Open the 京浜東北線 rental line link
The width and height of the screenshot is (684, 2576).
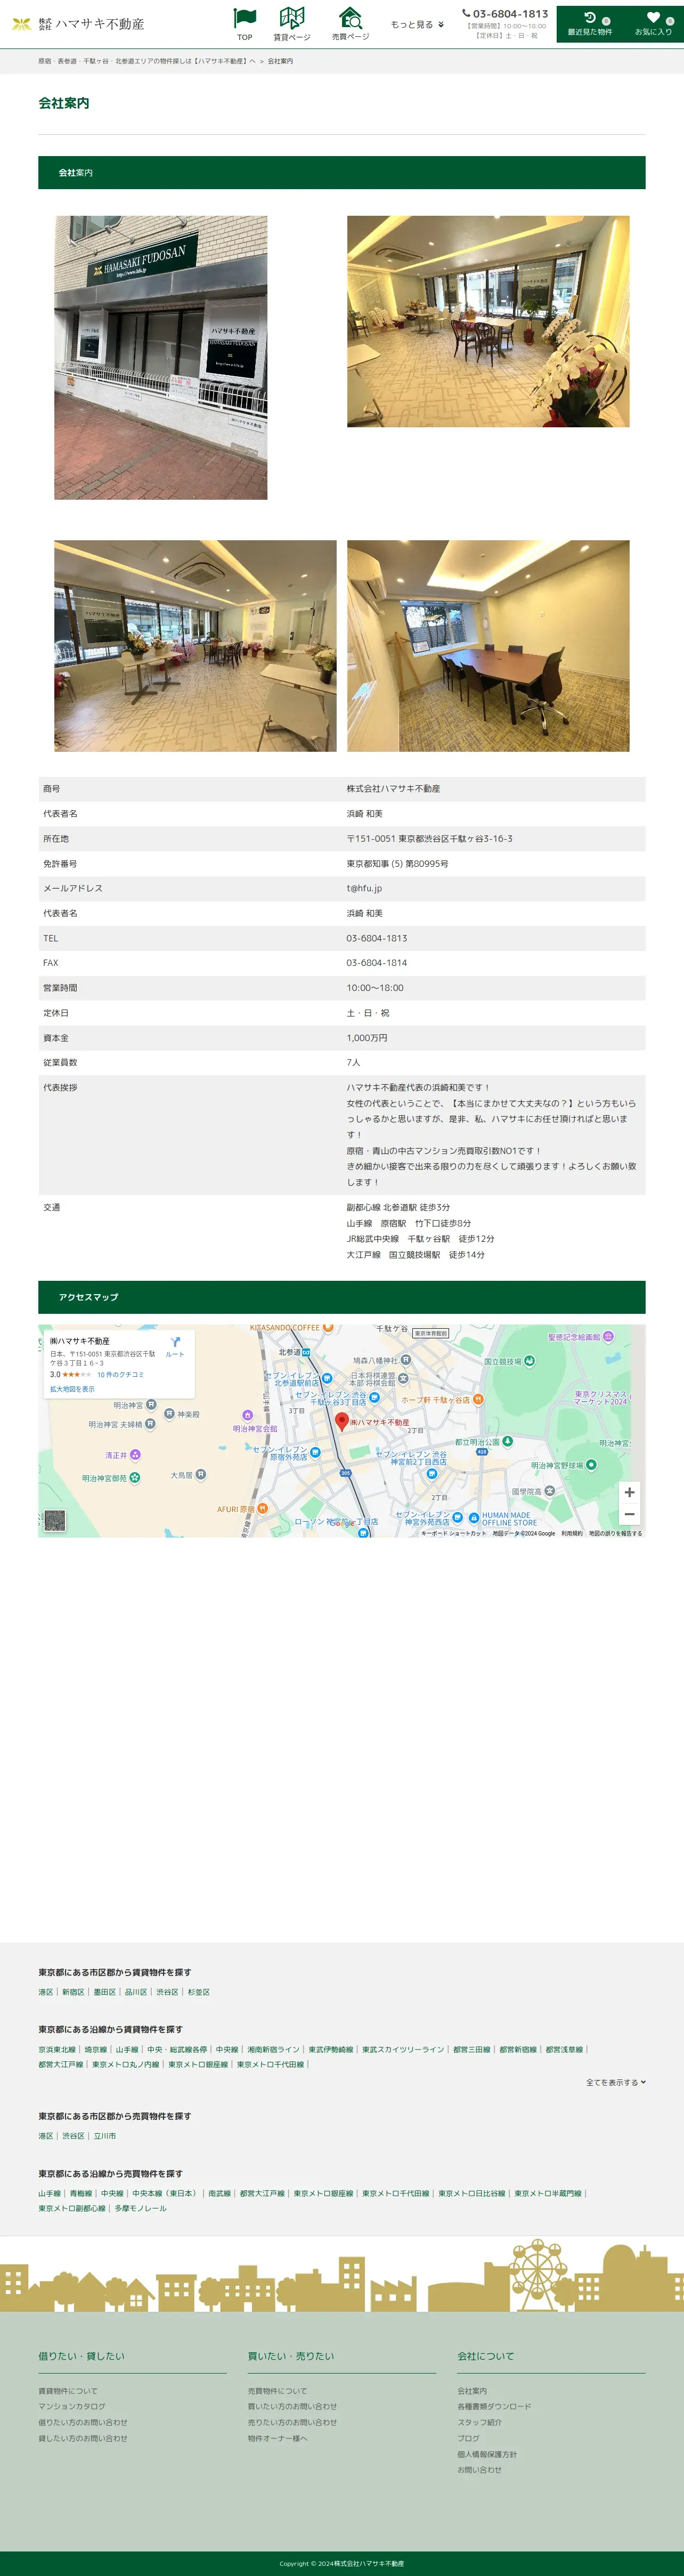(57, 2049)
